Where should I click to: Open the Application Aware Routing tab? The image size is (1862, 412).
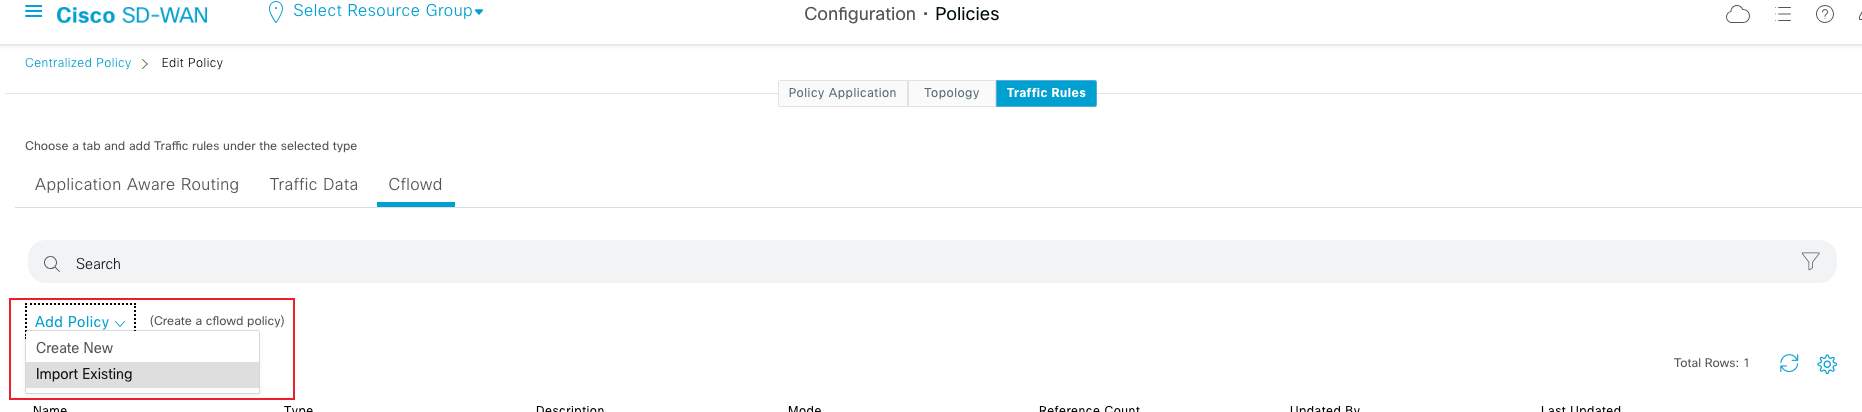point(137,185)
